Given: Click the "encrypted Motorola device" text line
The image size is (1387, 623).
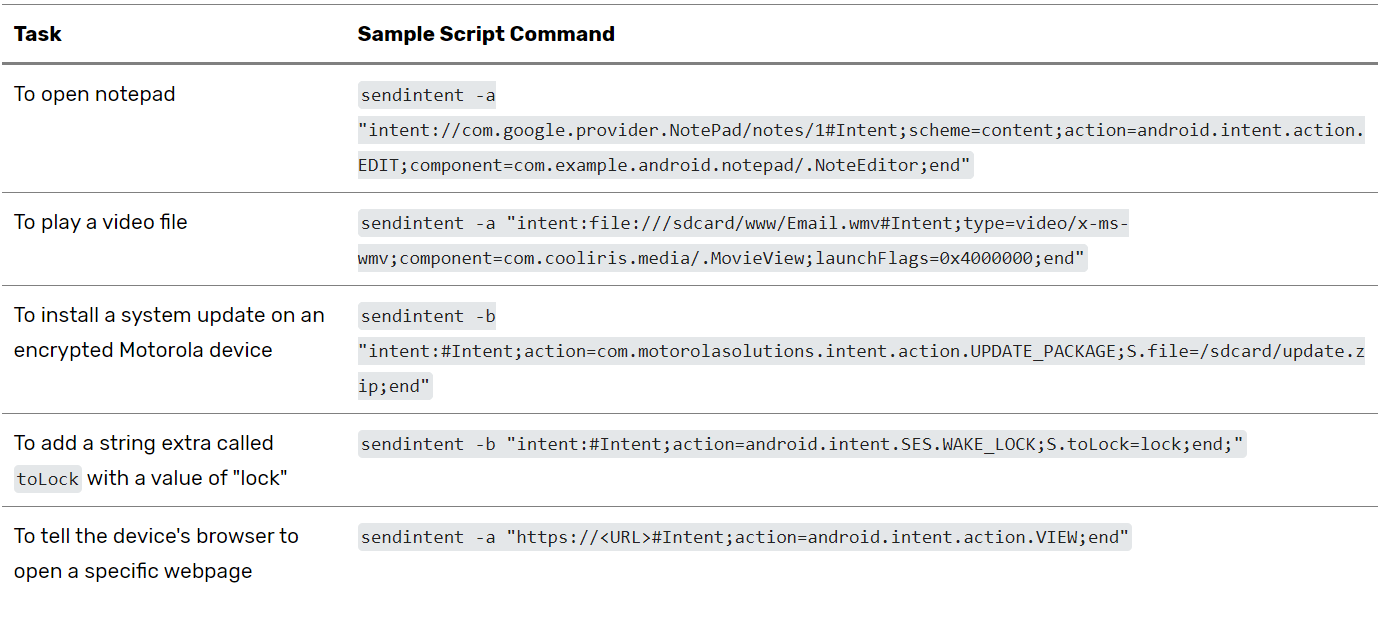Looking at the screenshot, I should pos(143,350).
